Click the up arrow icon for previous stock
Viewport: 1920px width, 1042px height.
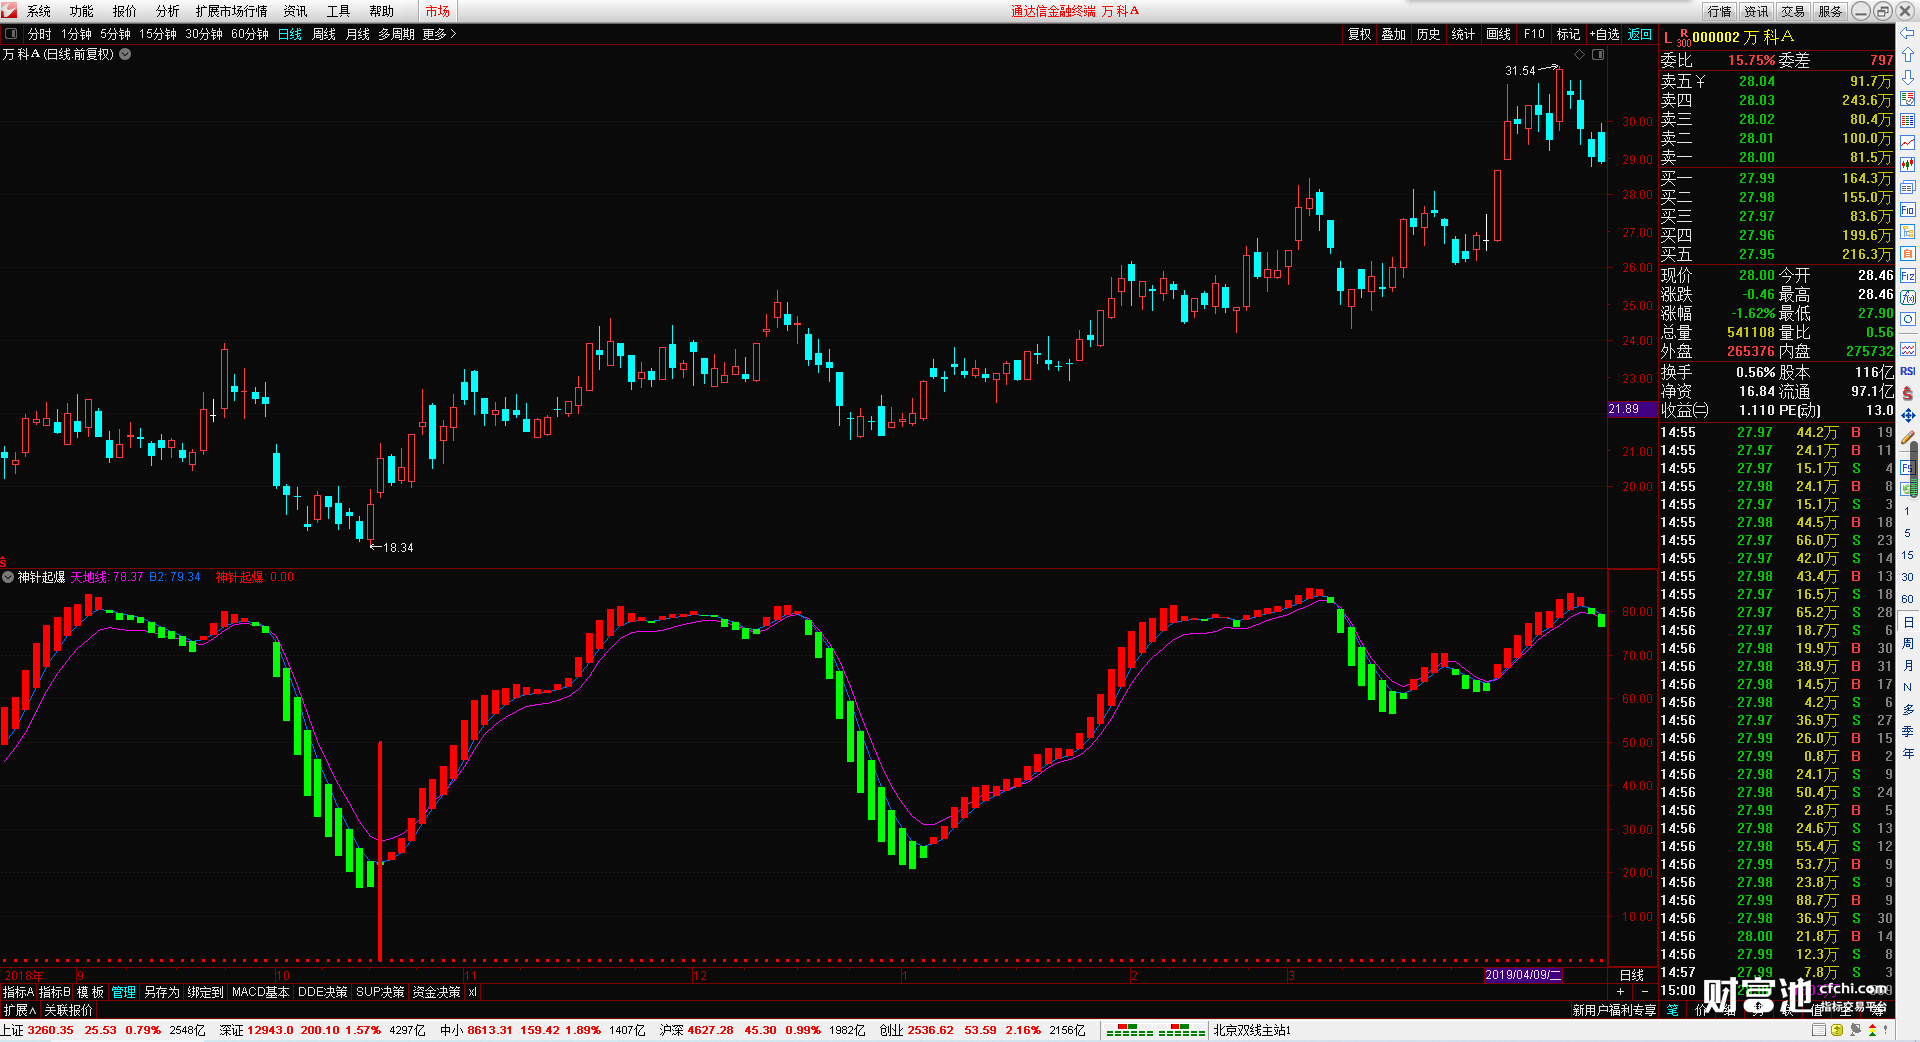(1908, 55)
